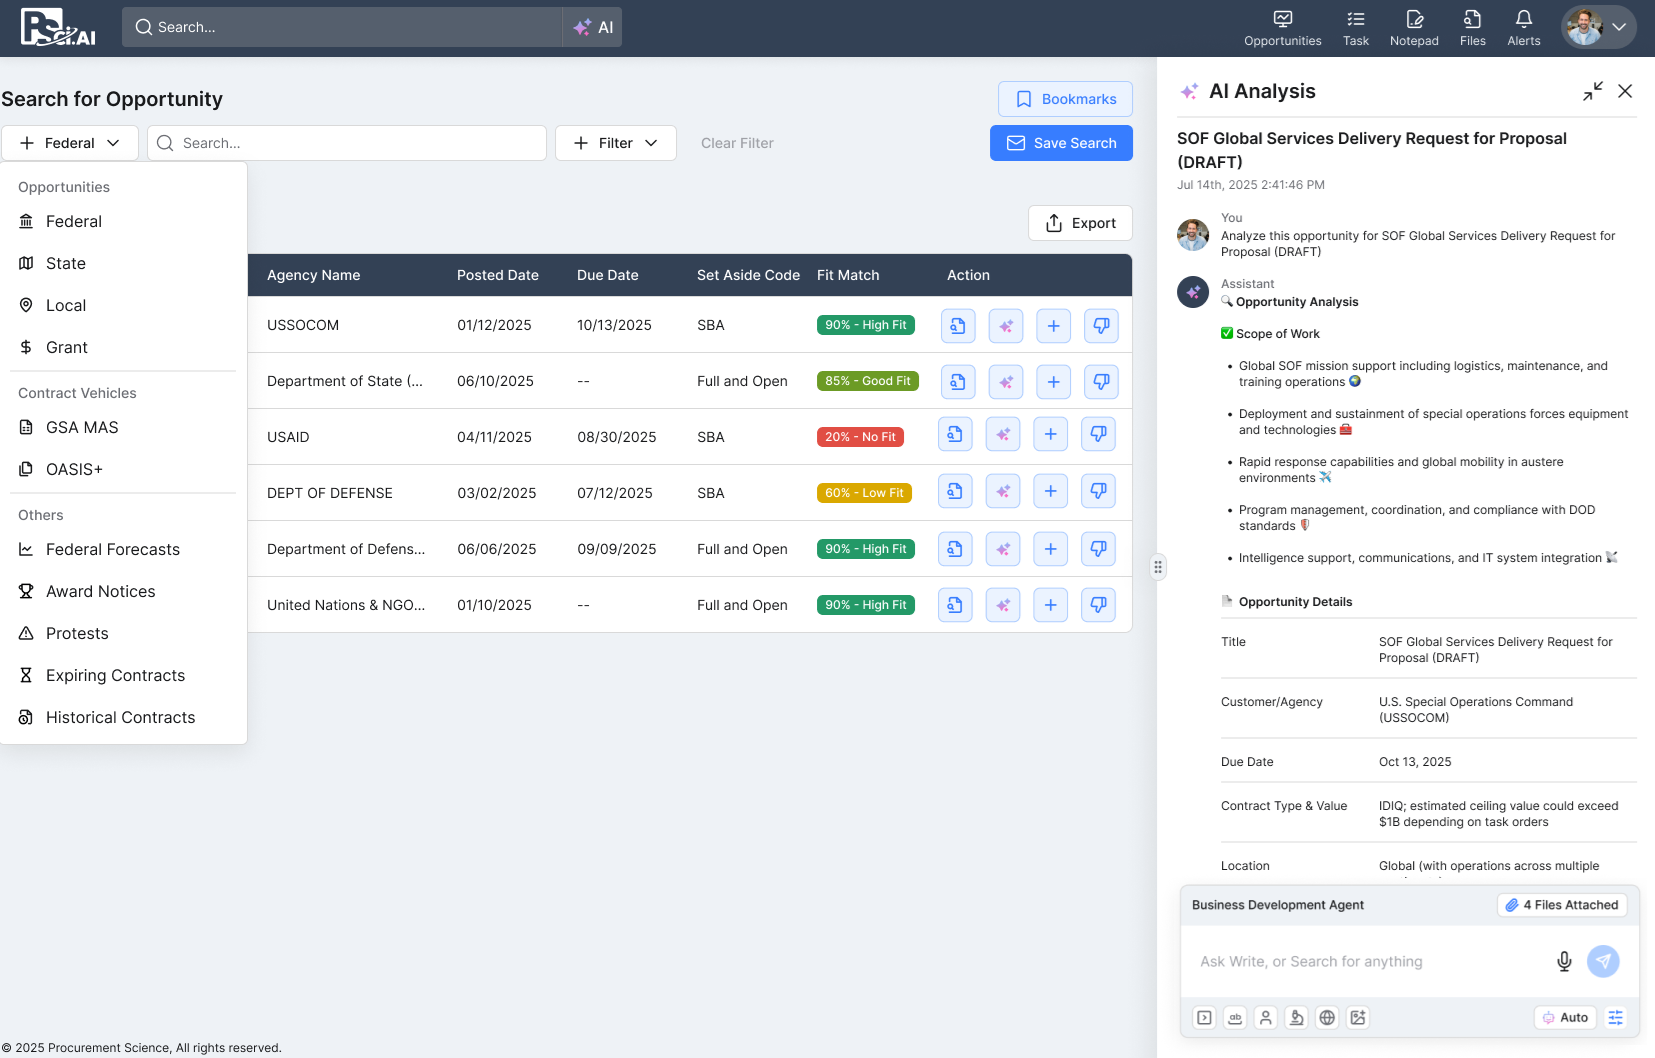The image size is (1655, 1058).
Task: Open Alerts bell in top navigation
Action: [1523, 28]
